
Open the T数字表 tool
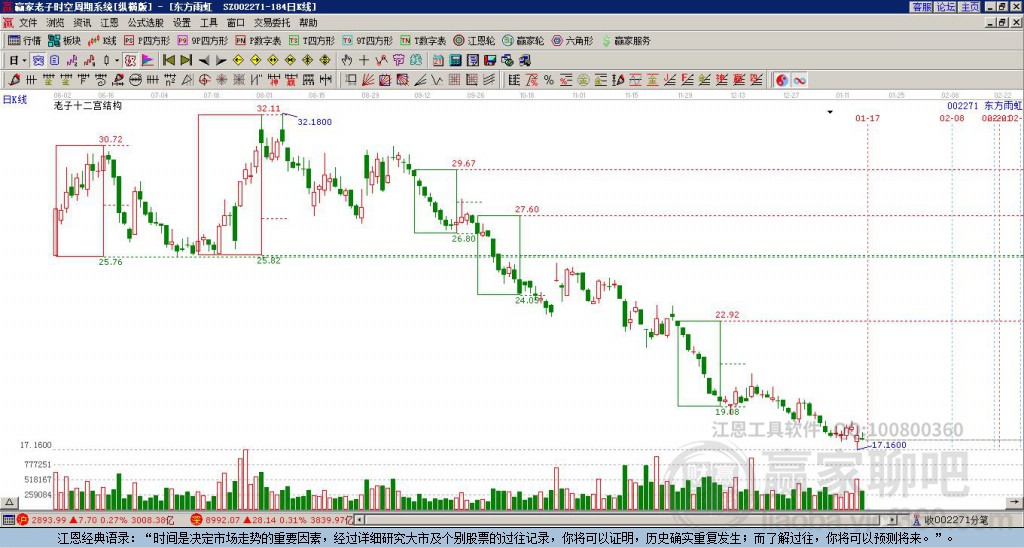tap(423, 40)
